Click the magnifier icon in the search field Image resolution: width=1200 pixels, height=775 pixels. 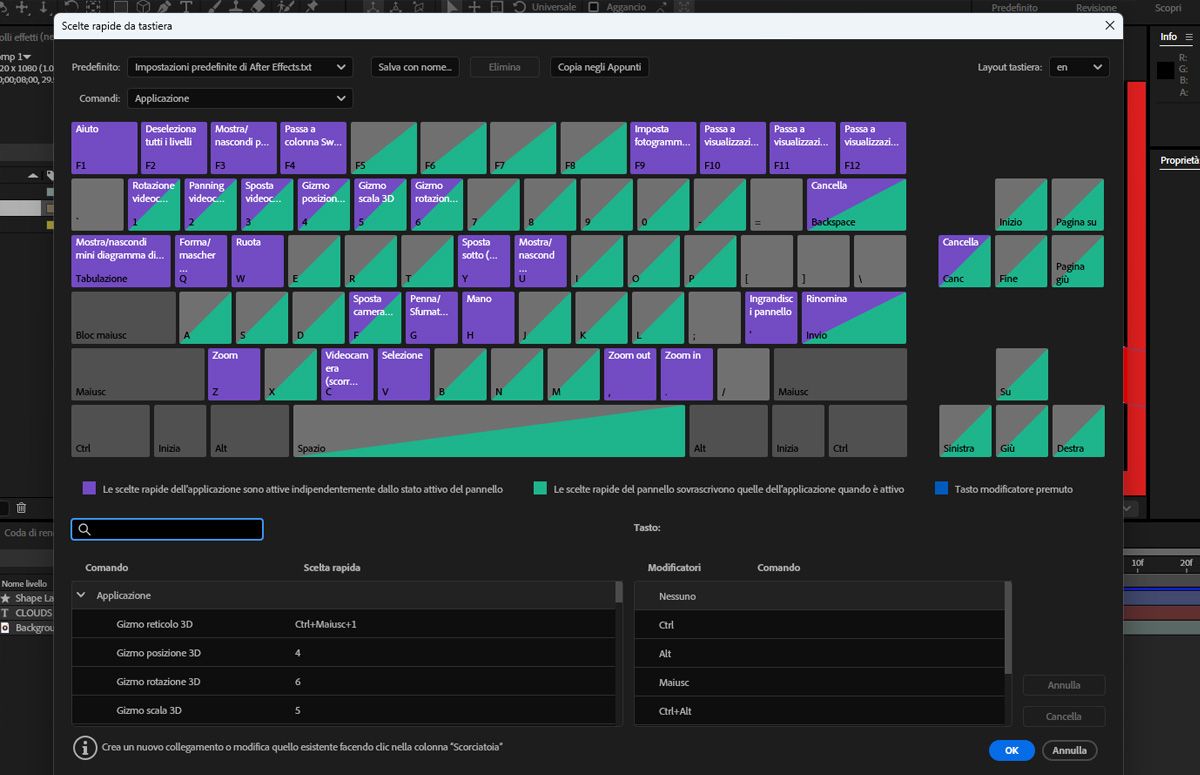[85, 530]
